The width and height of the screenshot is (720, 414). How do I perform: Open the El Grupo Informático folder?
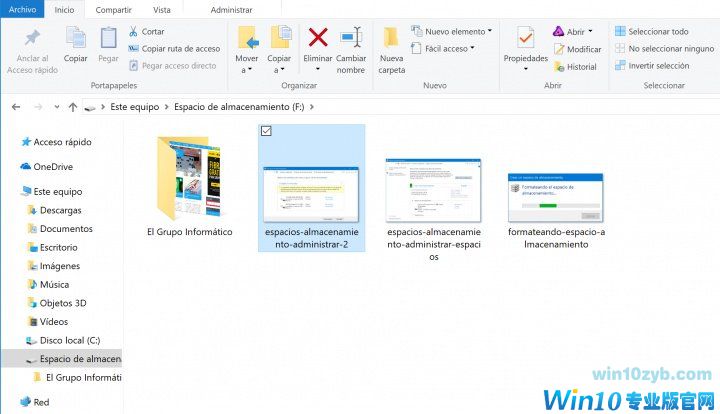190,186
